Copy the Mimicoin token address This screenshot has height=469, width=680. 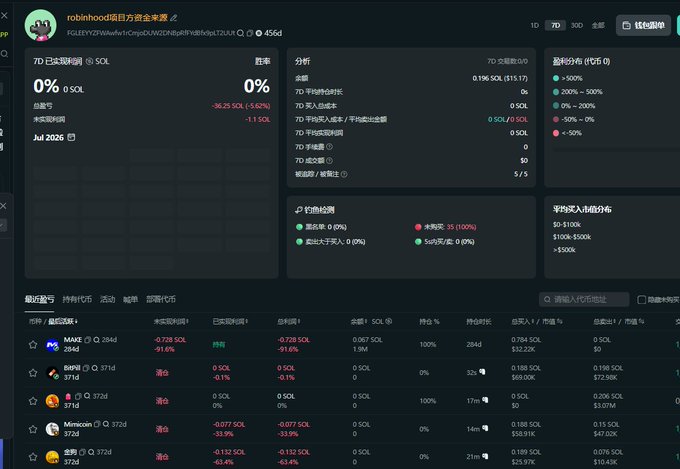[97, 424]
